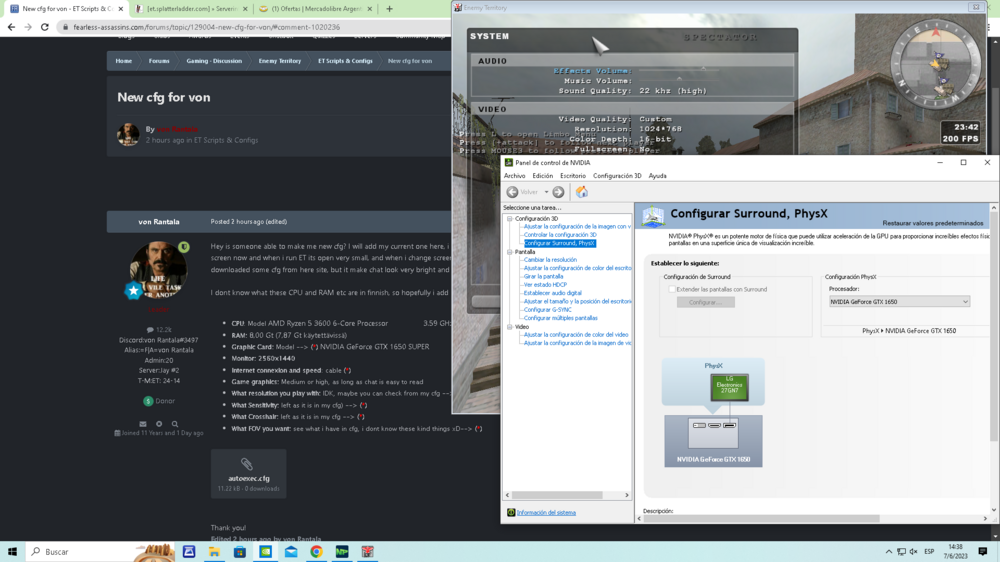Click the LG Electronics 27GN7 display box
This screenshot has height=562, width=1000.
729,387
